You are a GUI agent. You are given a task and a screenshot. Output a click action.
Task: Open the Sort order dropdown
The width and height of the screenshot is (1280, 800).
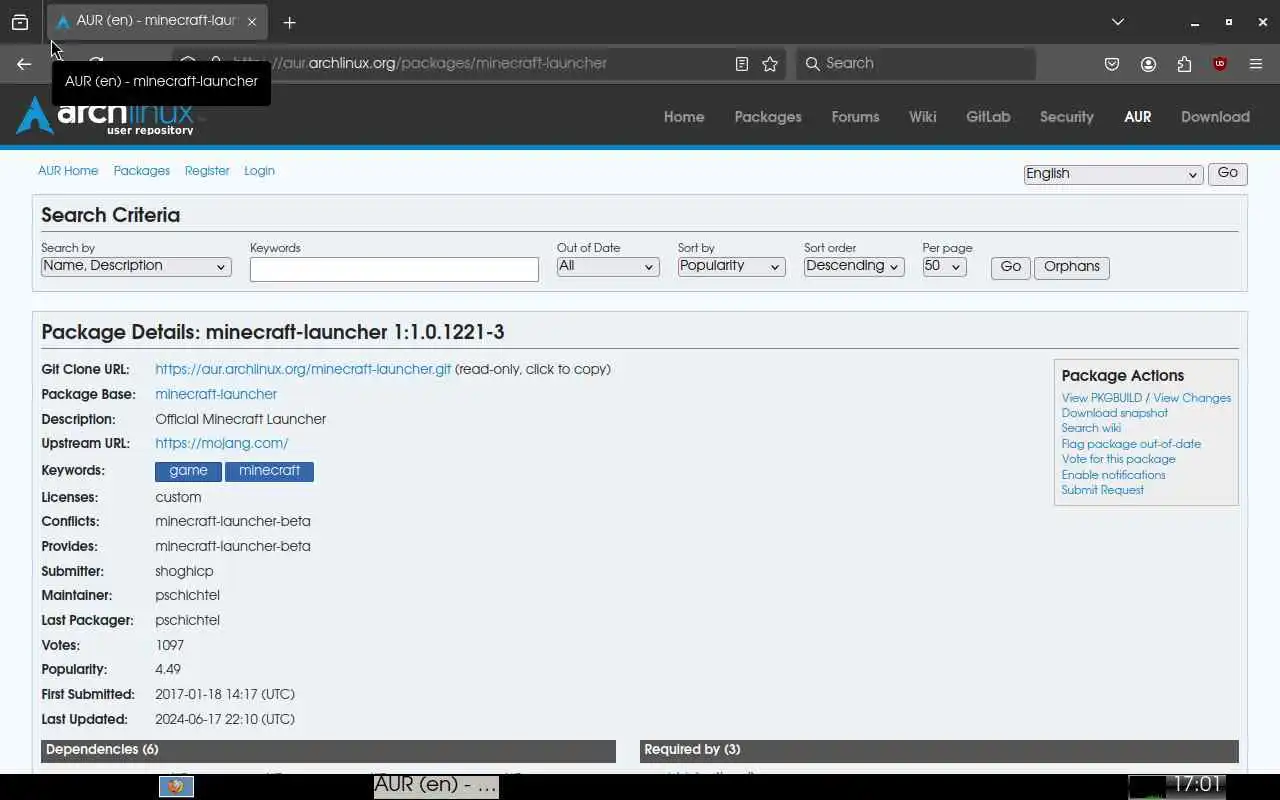point(854,266)
